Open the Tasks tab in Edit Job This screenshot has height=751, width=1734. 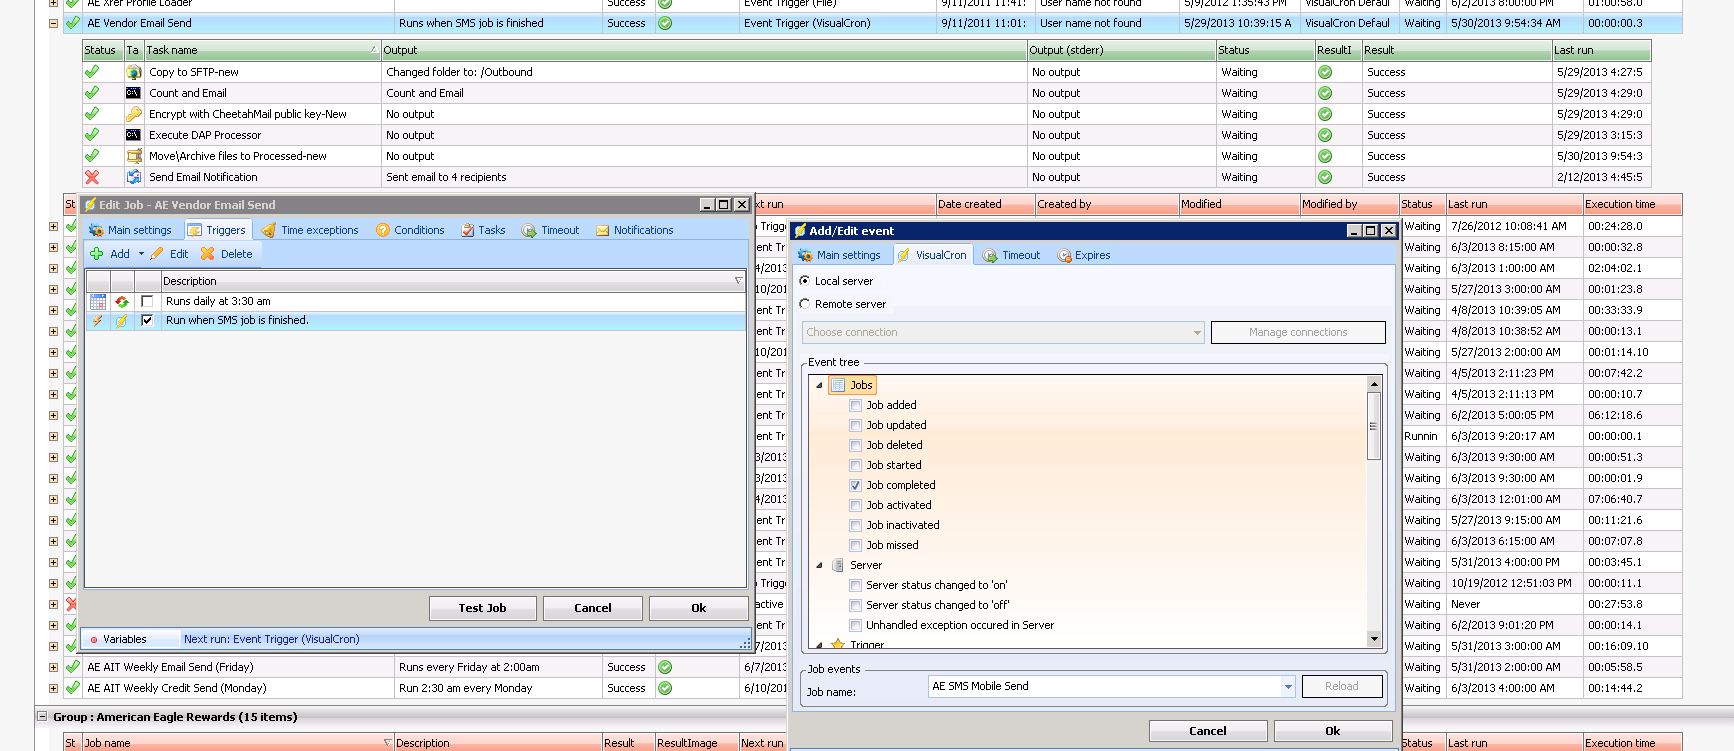pos(483,230)
